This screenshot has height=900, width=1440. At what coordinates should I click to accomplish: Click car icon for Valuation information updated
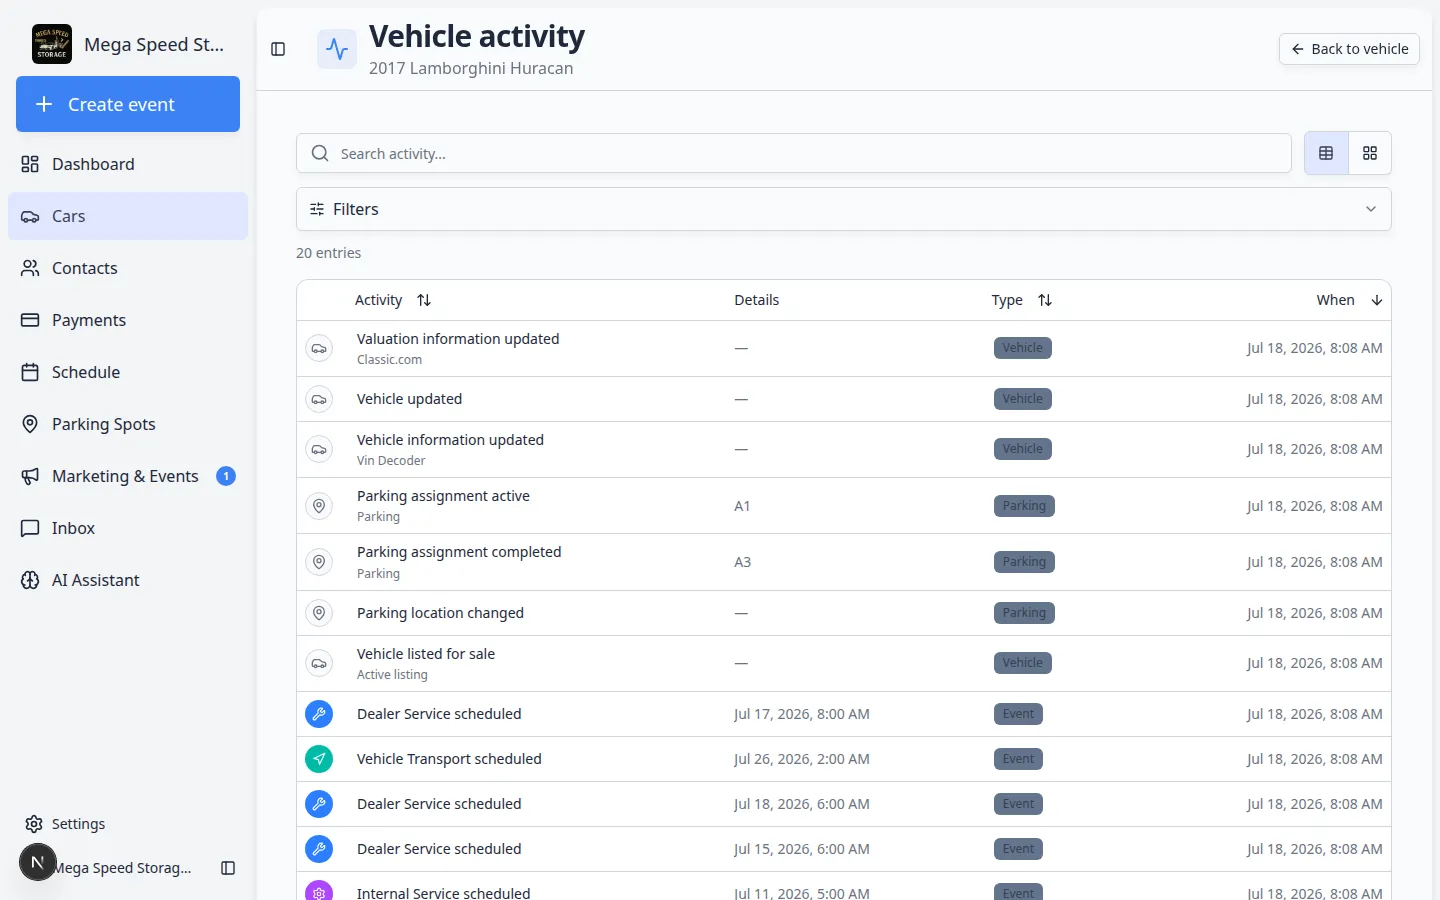point(319,348)
